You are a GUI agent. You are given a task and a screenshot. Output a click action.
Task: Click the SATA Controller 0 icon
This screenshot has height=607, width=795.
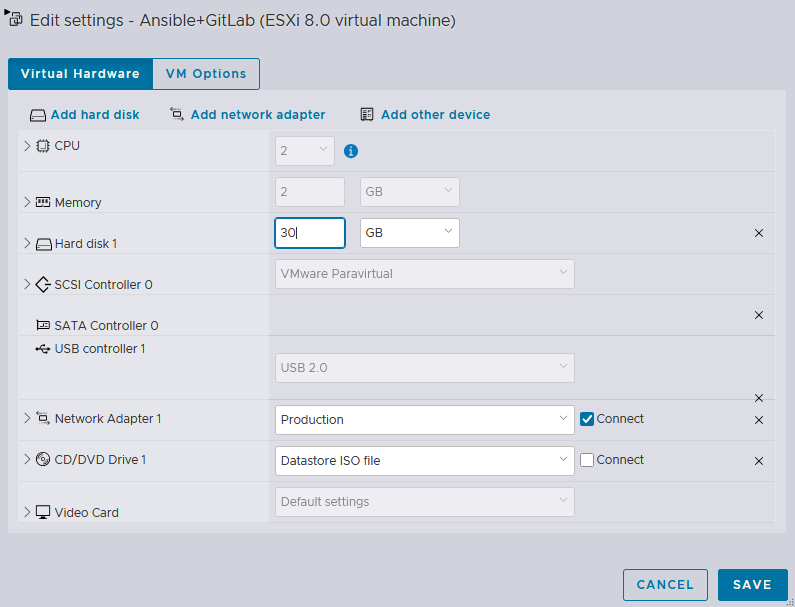point(43,325)
